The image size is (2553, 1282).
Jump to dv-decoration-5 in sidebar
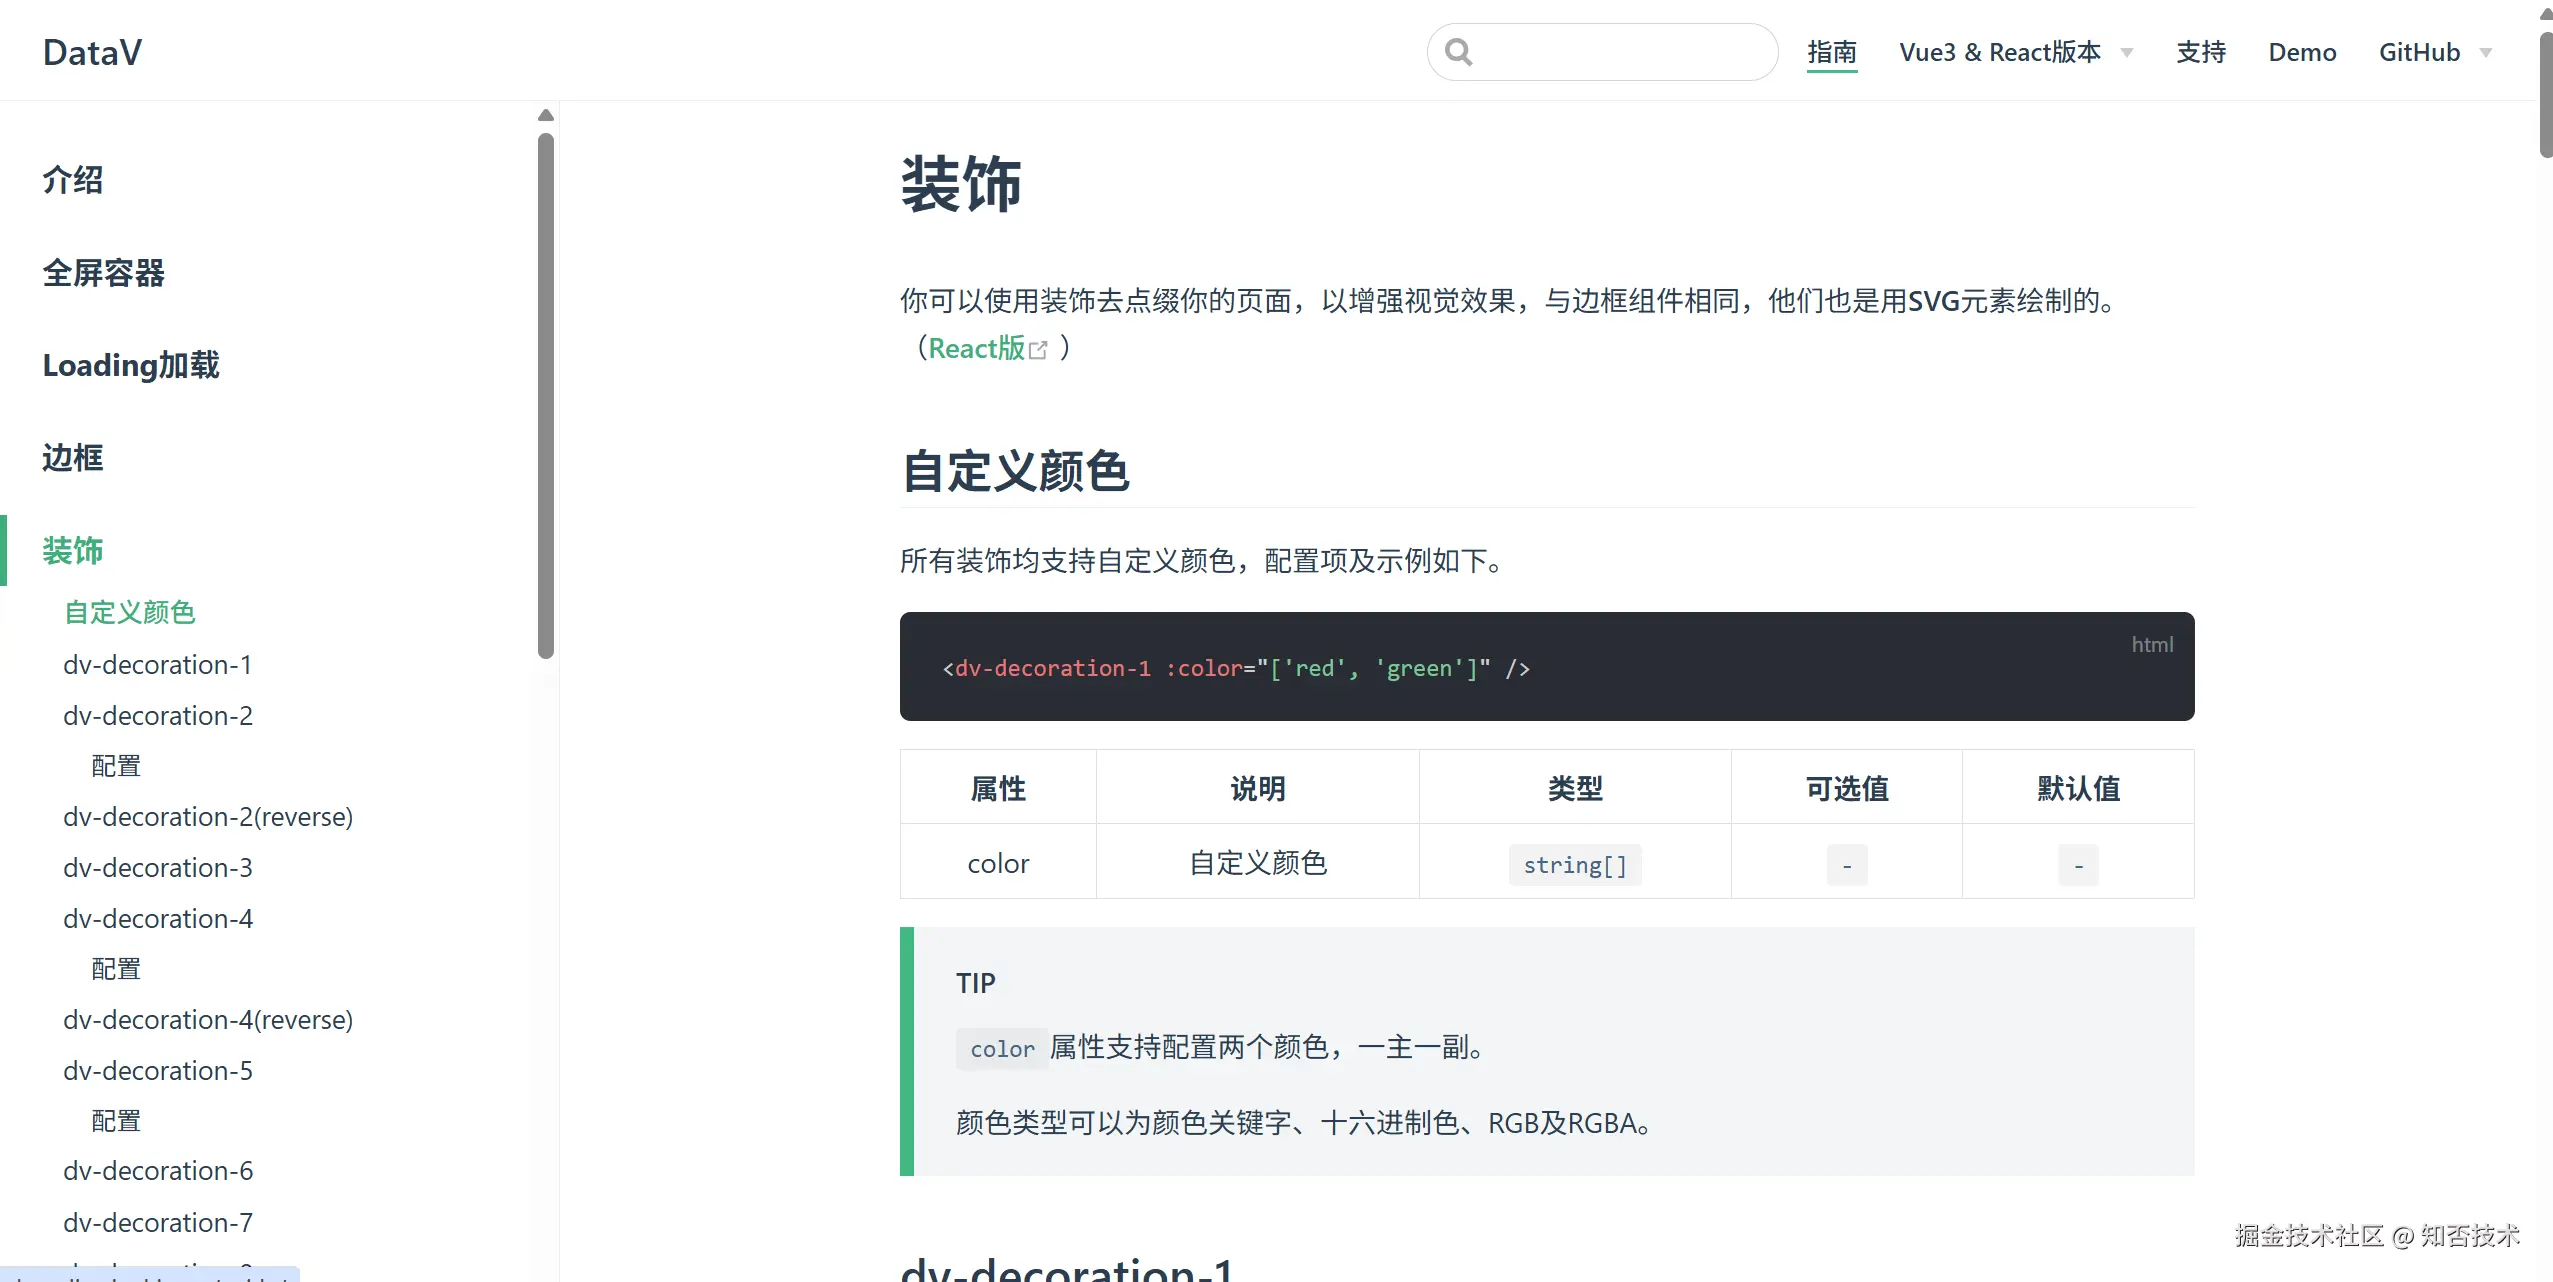coord(157,1071)
